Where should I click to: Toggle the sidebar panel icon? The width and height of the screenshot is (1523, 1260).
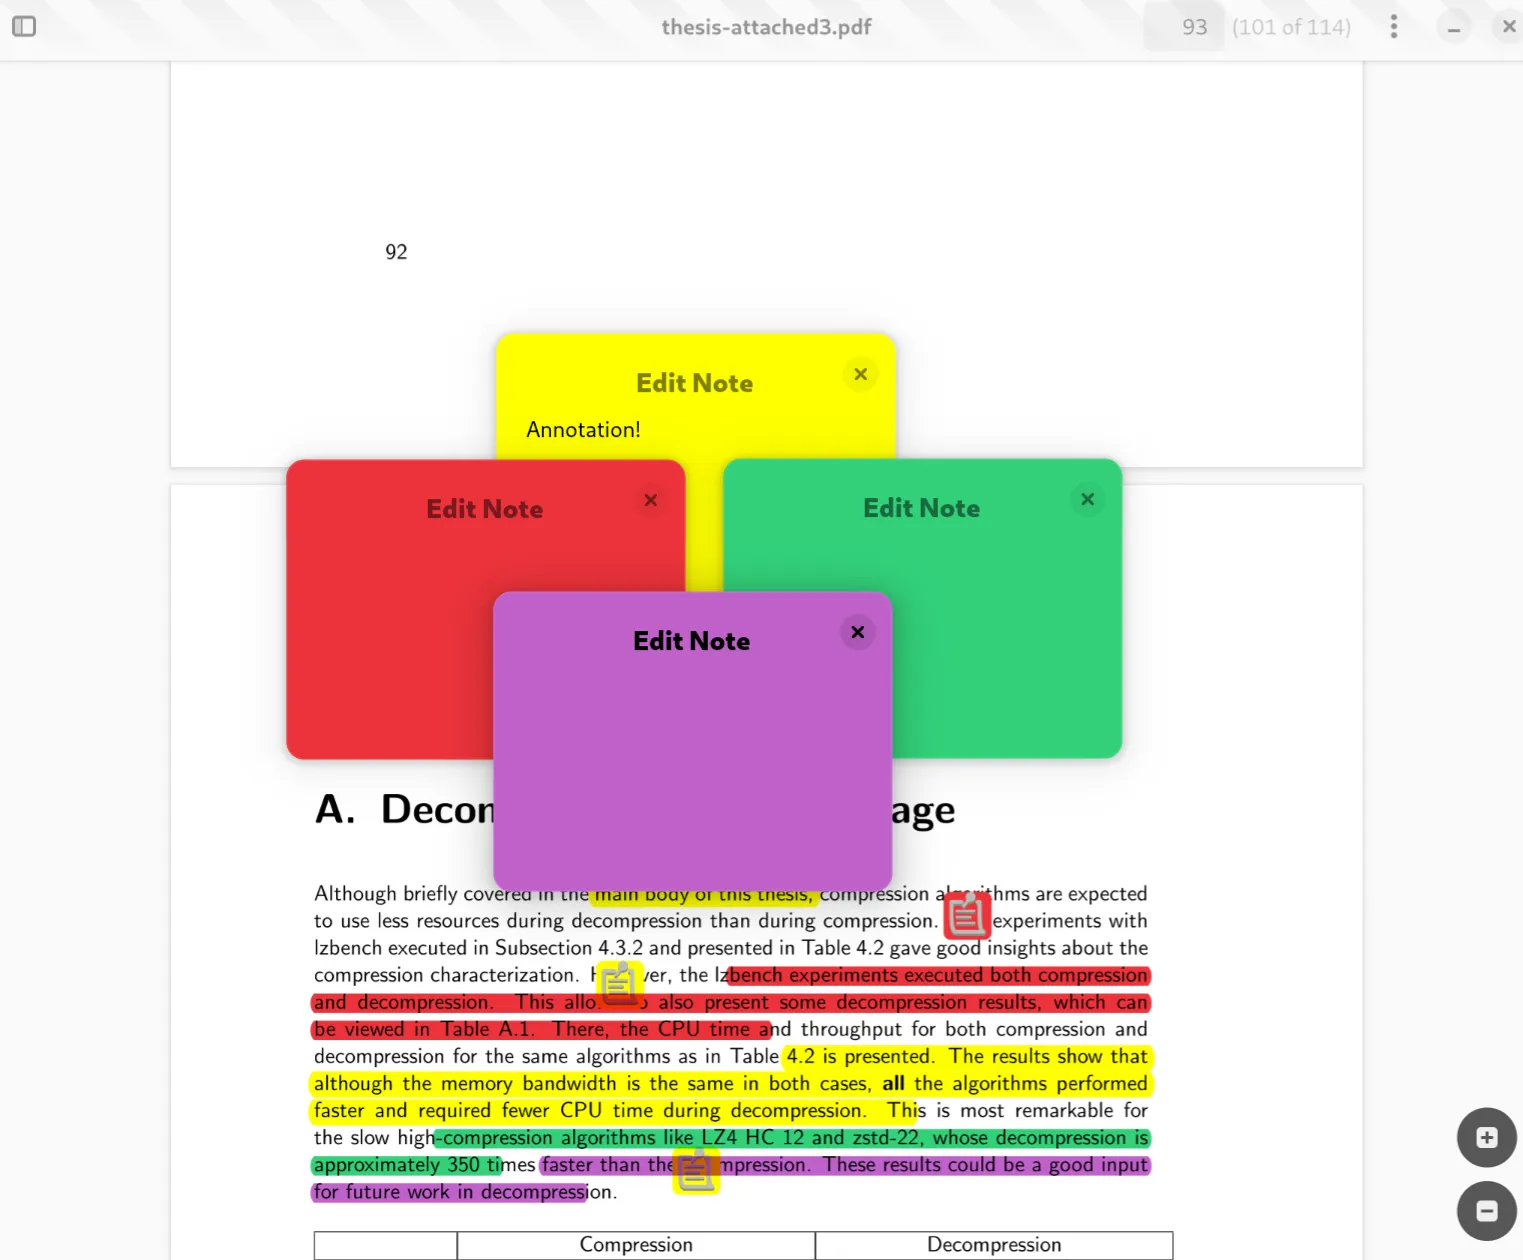[x=24, y=26]
